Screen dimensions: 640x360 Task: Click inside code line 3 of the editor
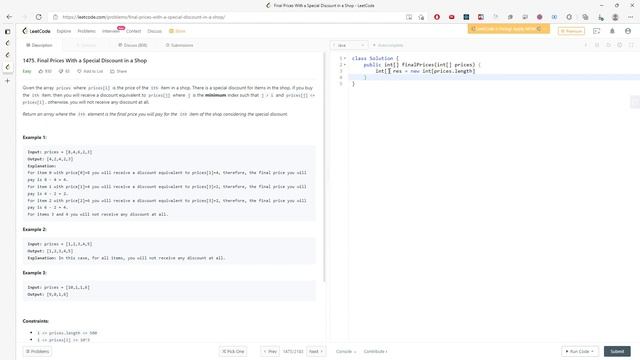pos(425,71)
